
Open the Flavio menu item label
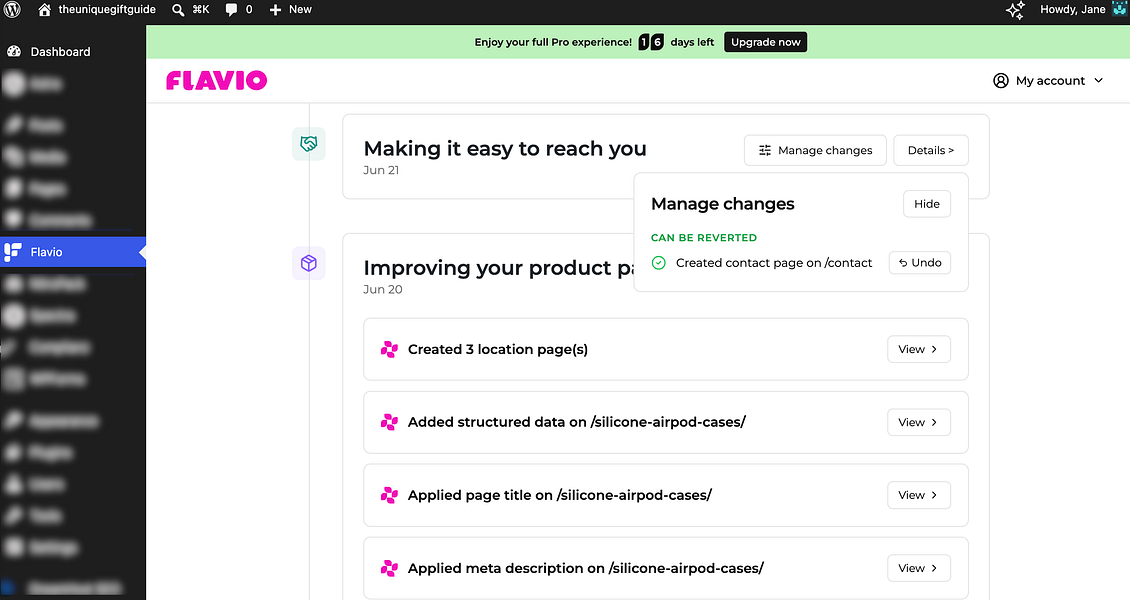pyautogui.click(x=46, y=252)
